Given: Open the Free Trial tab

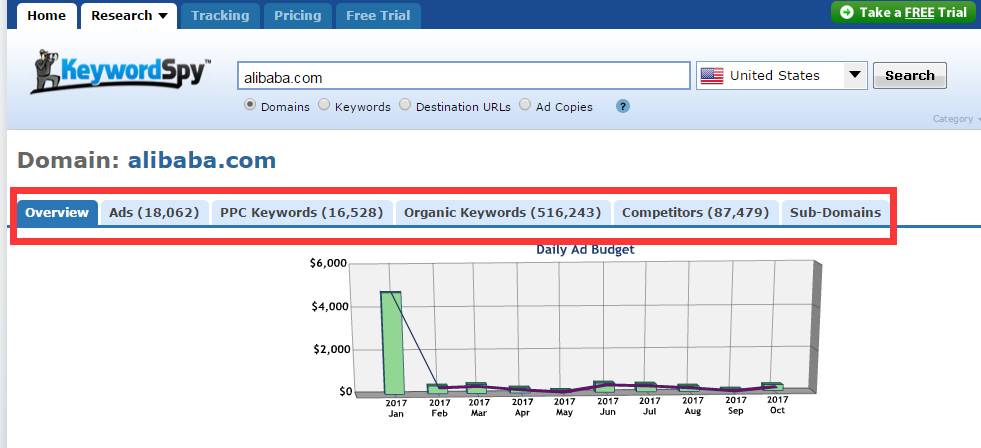Looking at the screenshot, I should click(x=379, y=16).
